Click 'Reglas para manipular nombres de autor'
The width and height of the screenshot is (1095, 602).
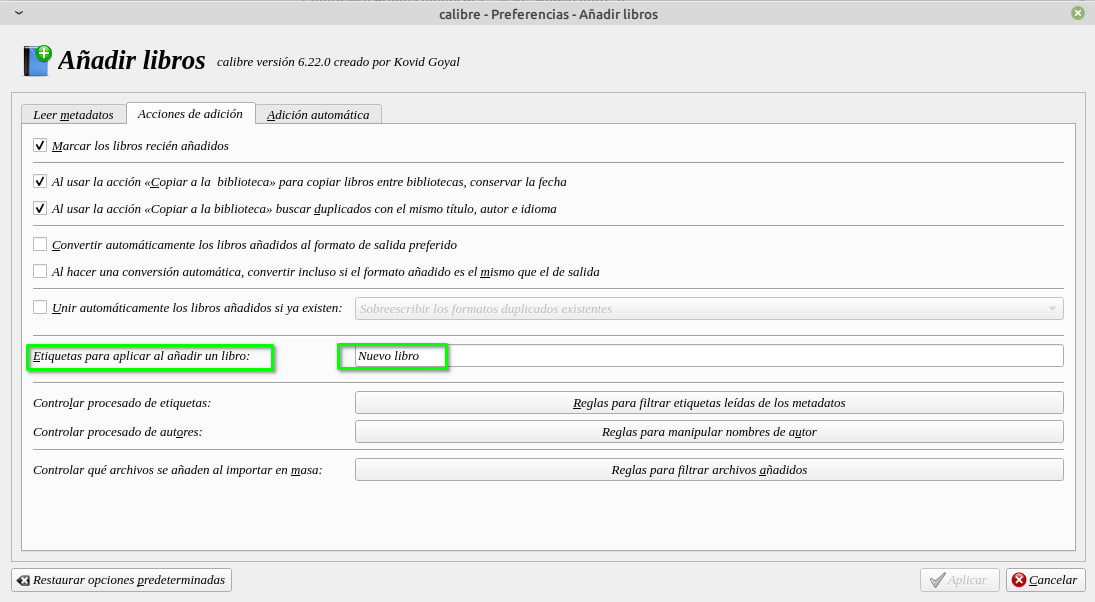tap(709, 432)
